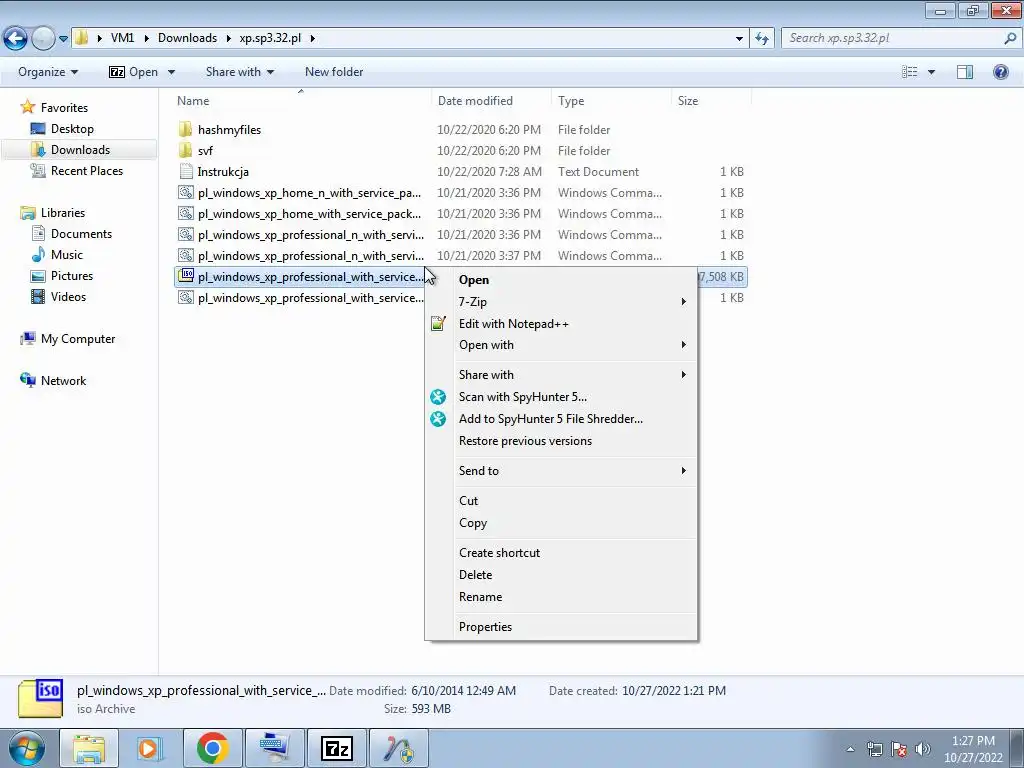Choose Cut in the context menu
This screenshot has width=1024, height=768.
561,500
